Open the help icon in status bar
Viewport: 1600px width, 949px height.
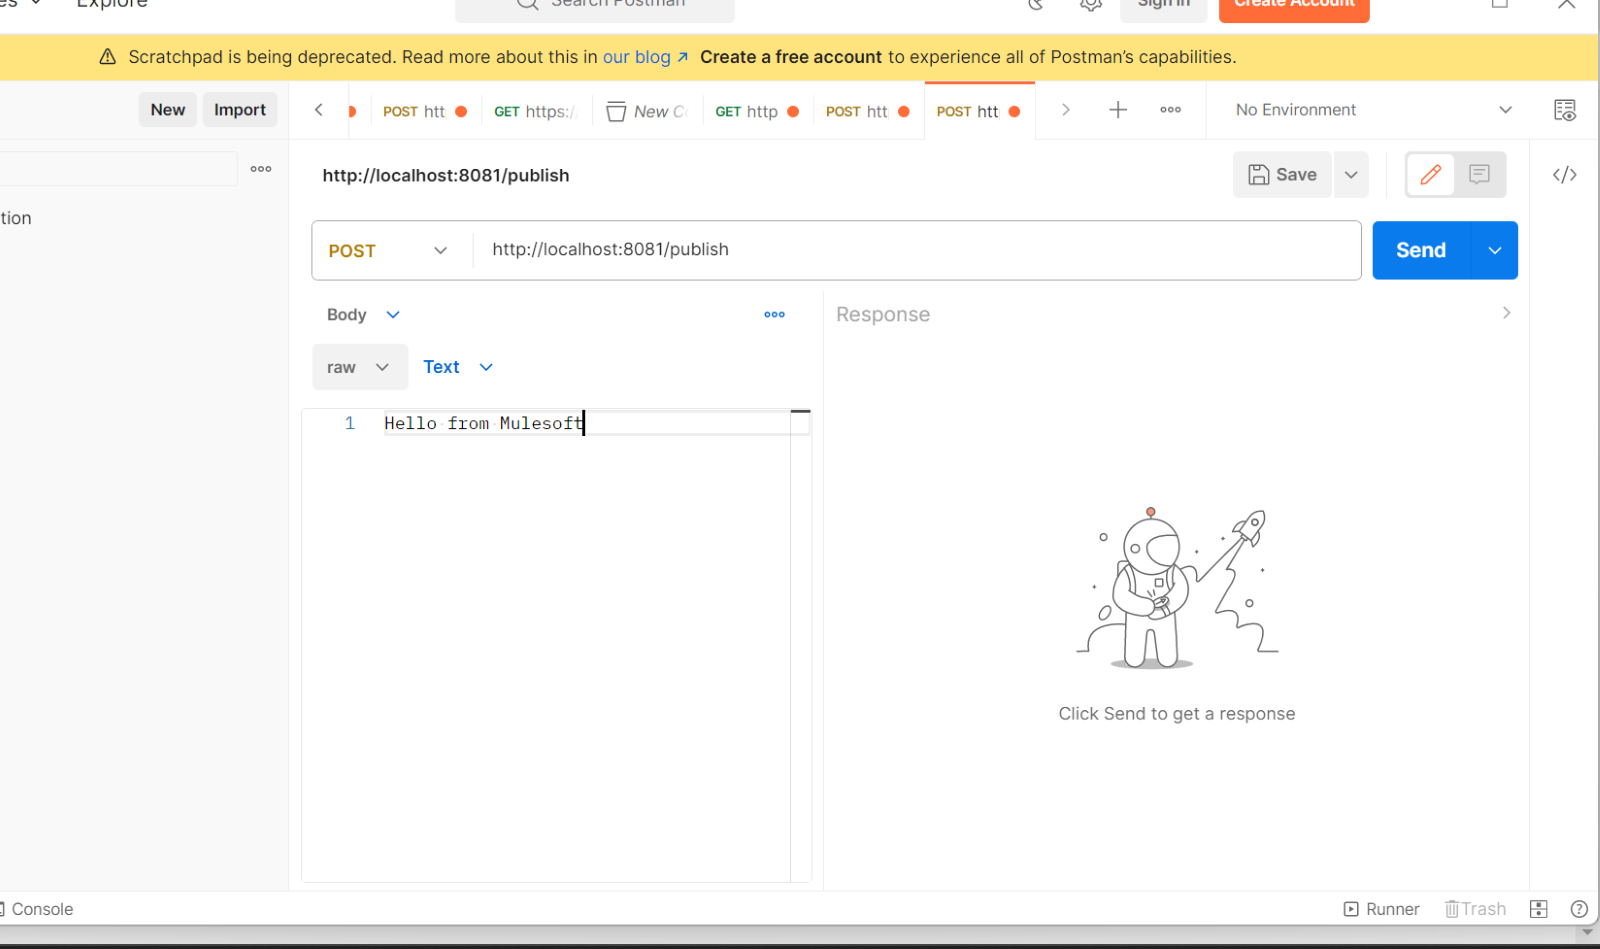pos(1579,909)
